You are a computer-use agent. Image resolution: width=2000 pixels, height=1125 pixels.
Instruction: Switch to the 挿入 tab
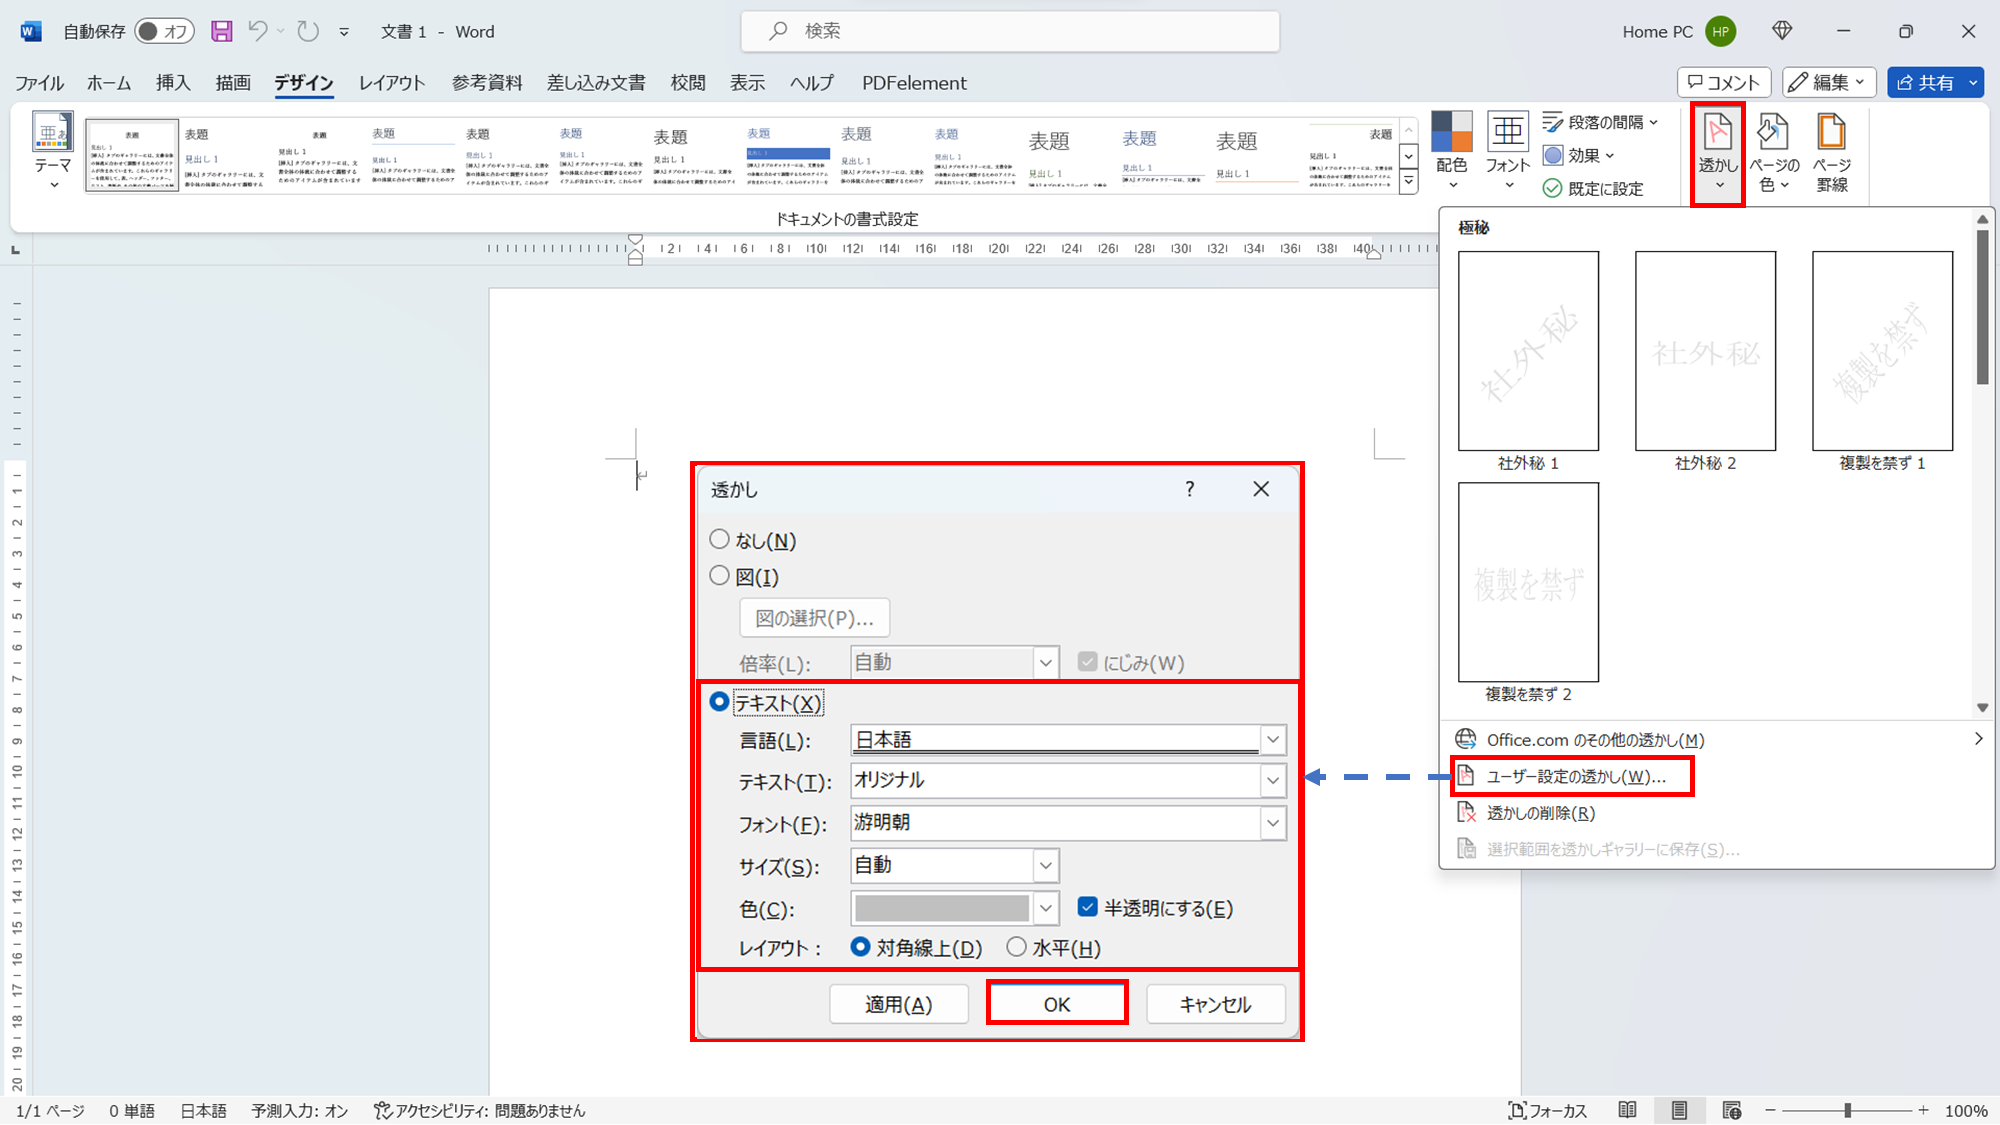173,83
